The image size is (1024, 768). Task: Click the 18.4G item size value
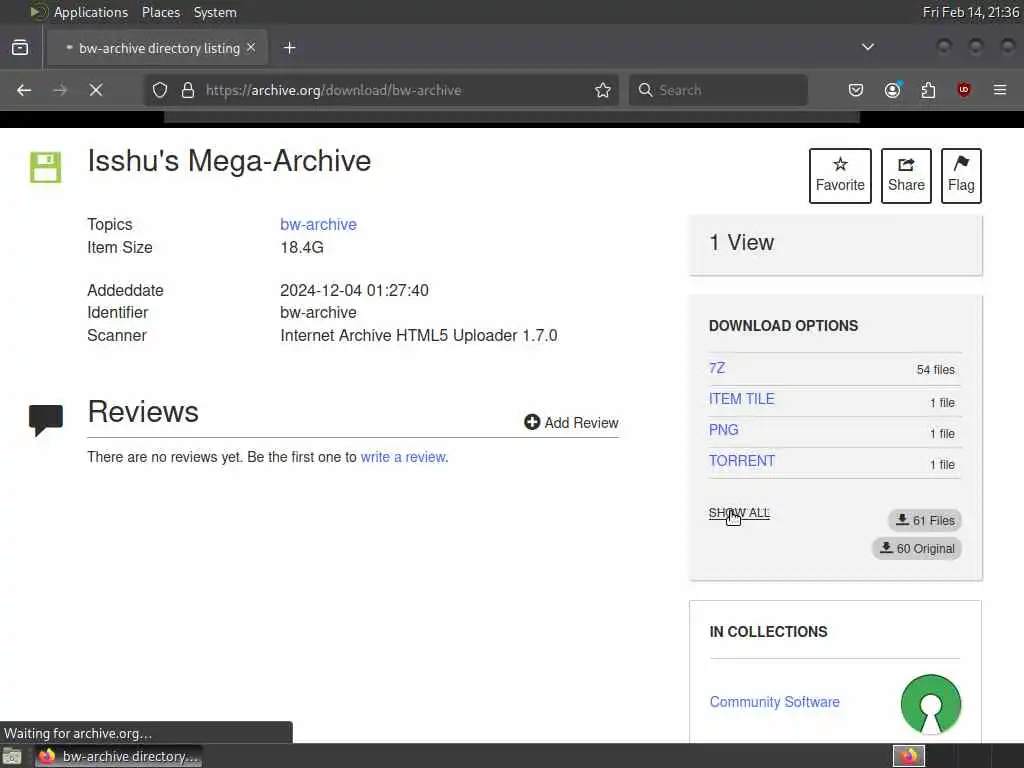302,248
